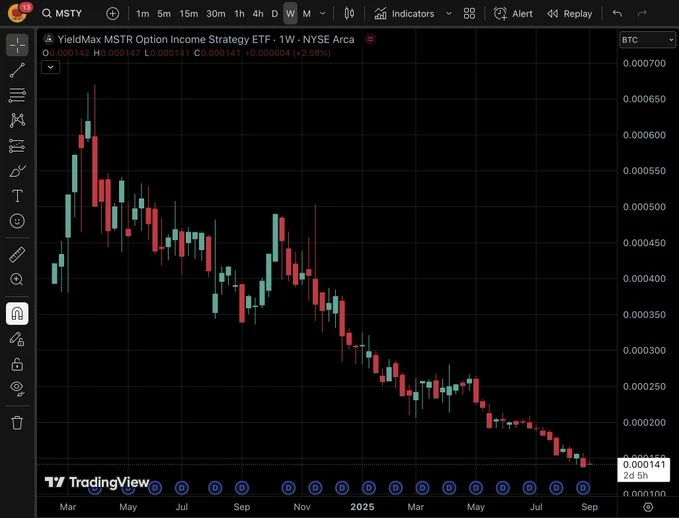Click the 0.000550 price scale label
This screenshot has width=679, height=518.
(644, 171)
